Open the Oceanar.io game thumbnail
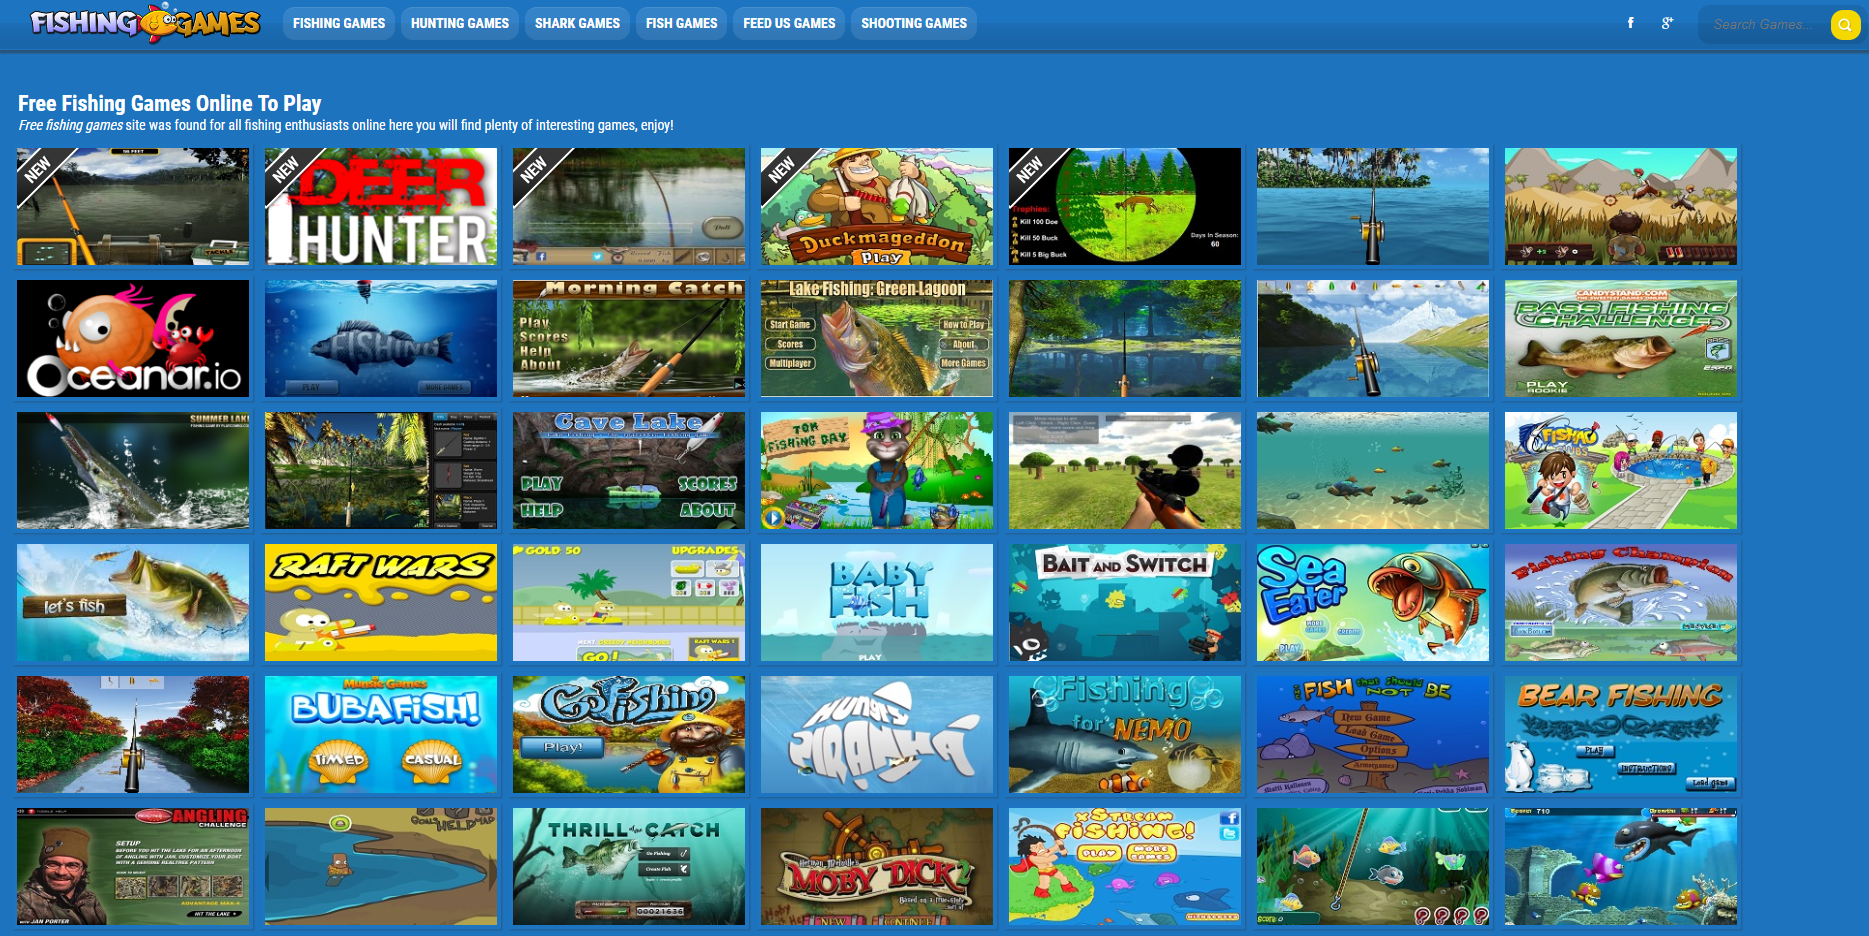The width and height of the screenshot is (1869, 936). (x=133, y=339)
